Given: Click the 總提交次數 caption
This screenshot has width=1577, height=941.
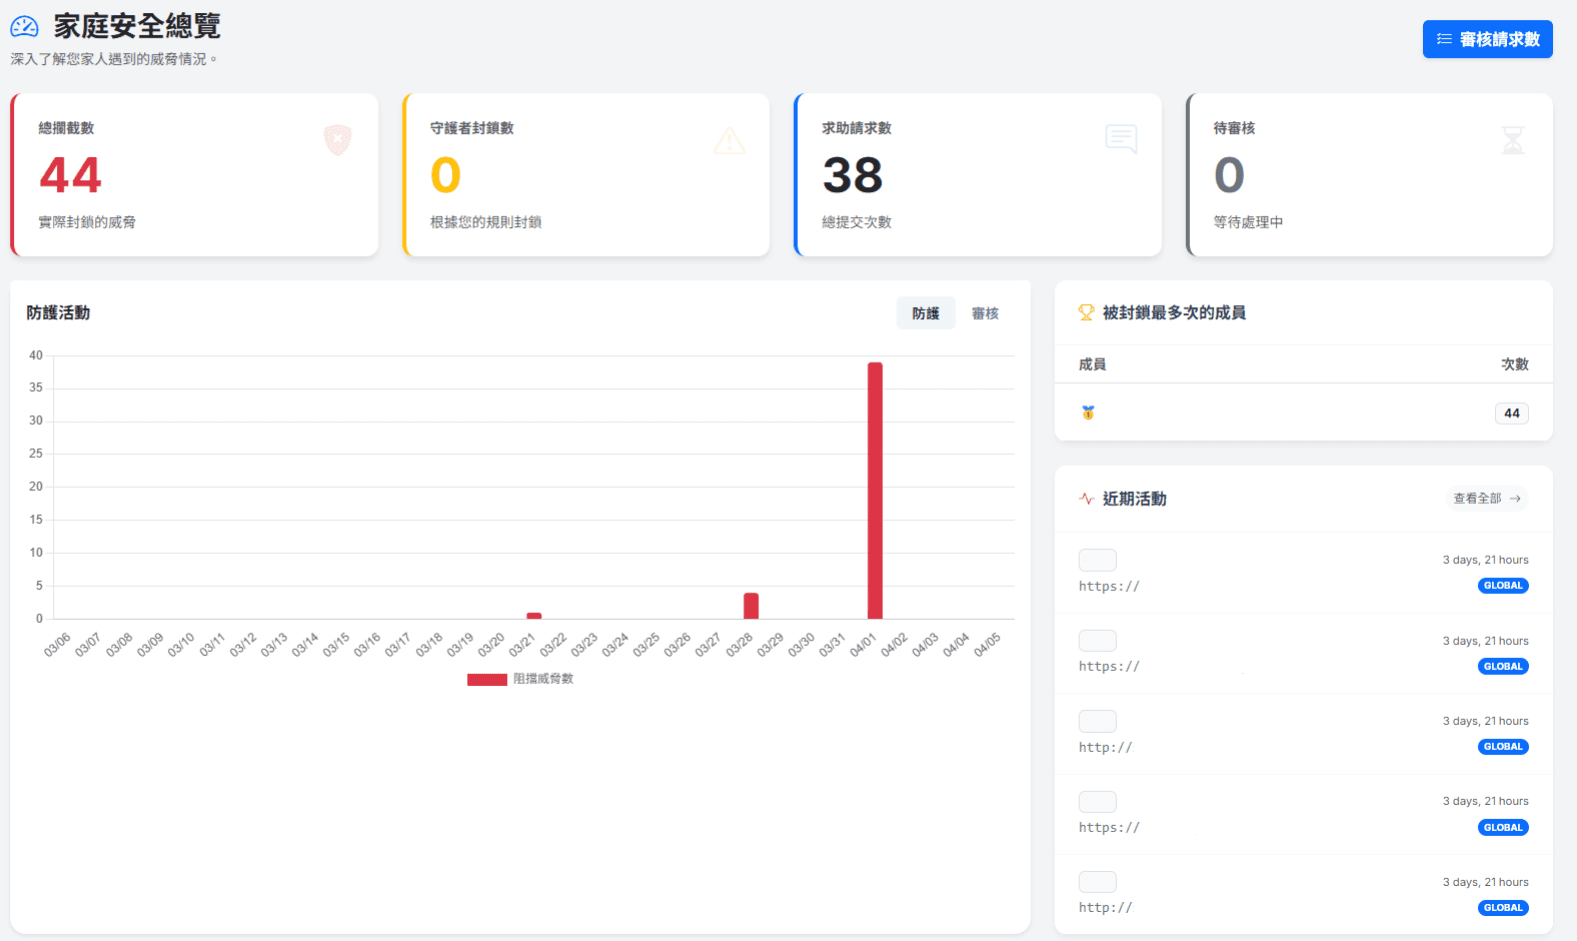Looking at the screenshot, I should click(x=857, y=222).
